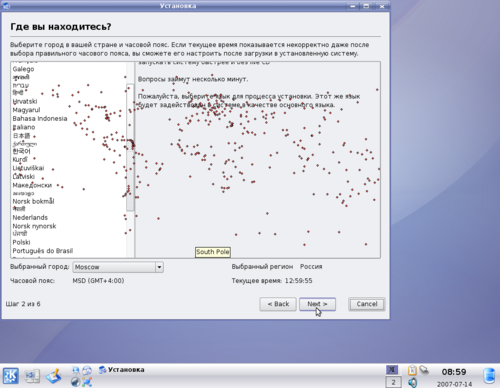Open the KDE K menu
The image size is (500, 388).
click(x=11, y=376)
